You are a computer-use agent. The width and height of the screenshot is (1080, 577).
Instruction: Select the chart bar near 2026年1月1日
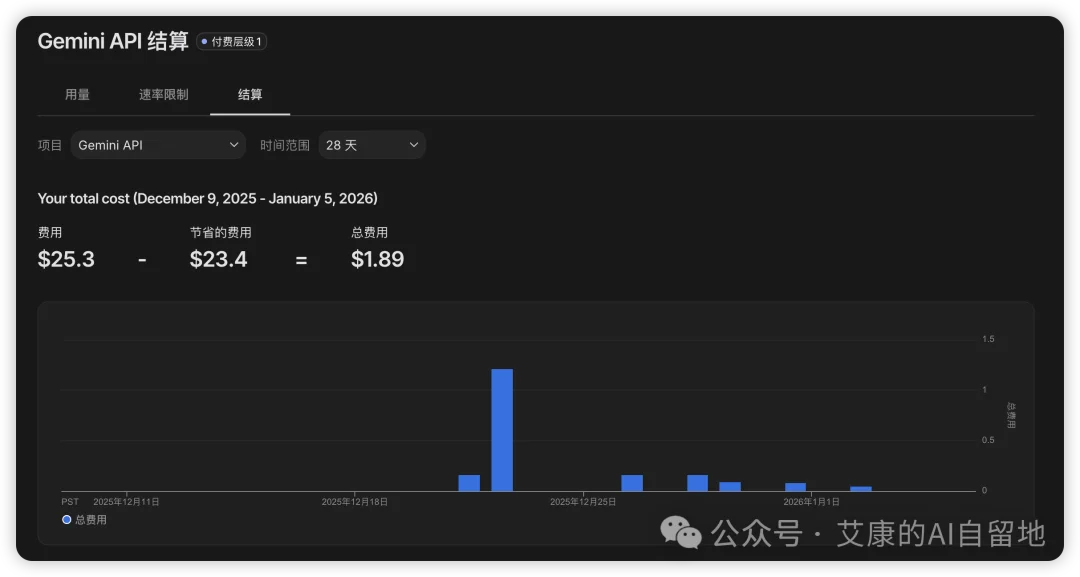tap(795, 484)
